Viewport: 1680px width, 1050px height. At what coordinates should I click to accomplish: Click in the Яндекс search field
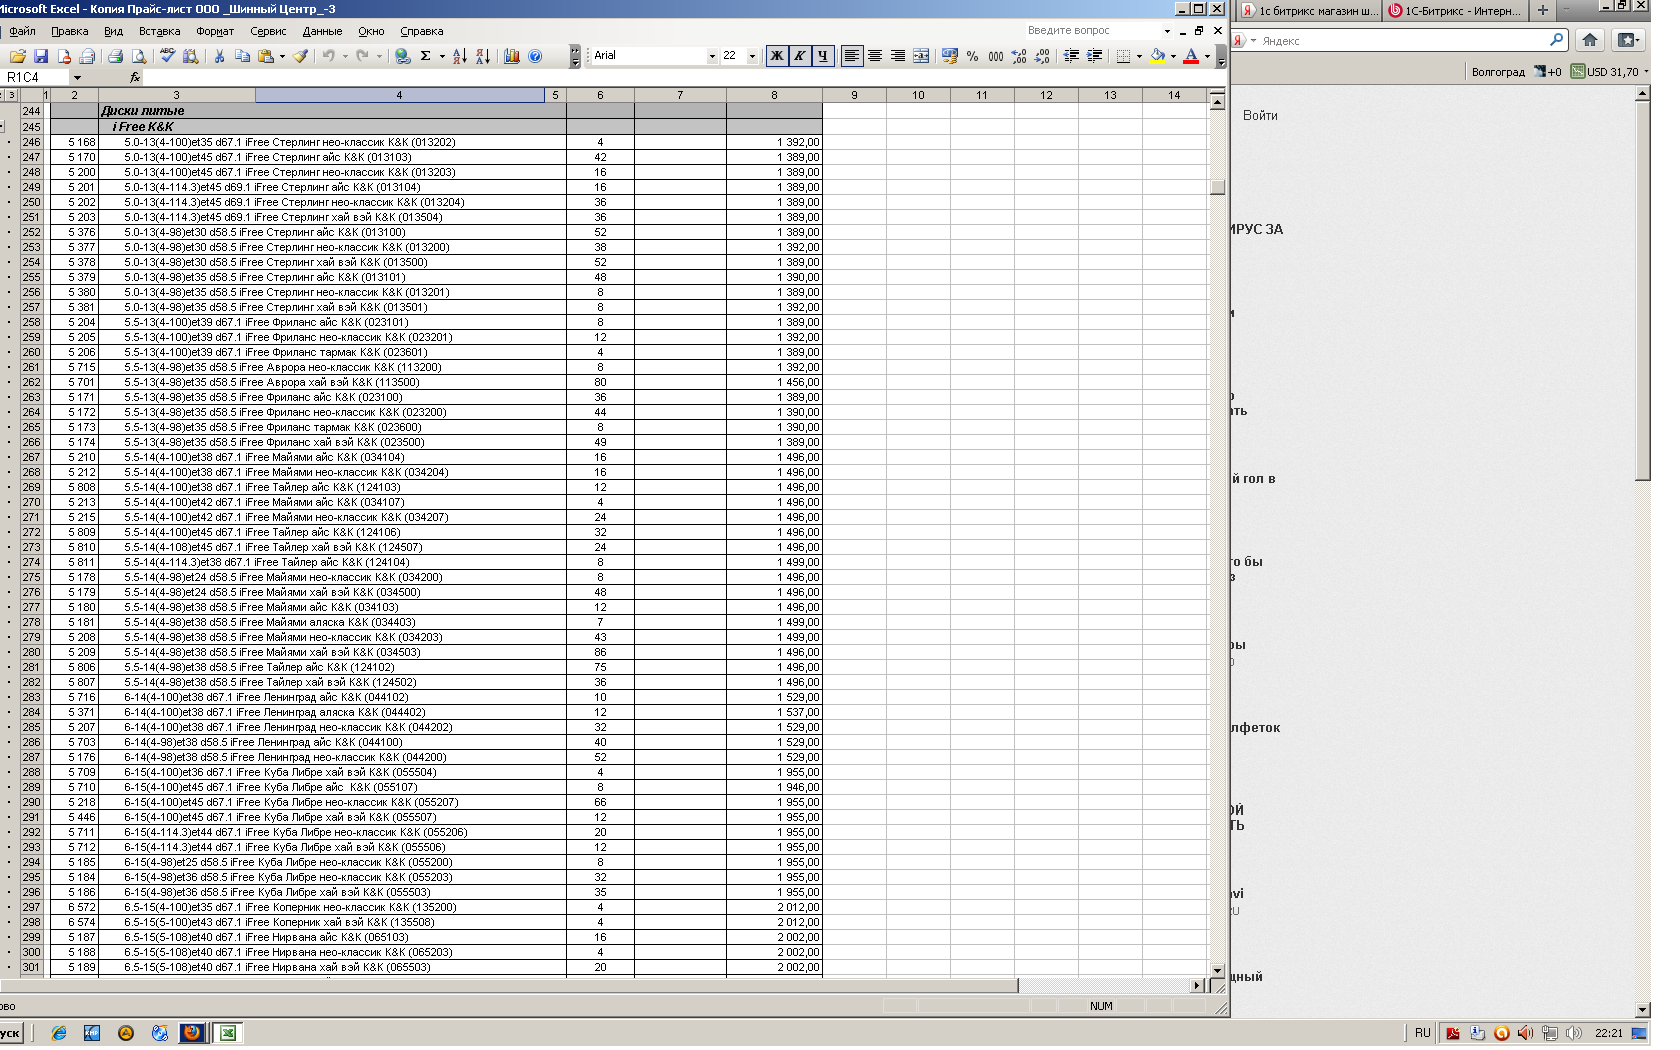point(1400,41)
